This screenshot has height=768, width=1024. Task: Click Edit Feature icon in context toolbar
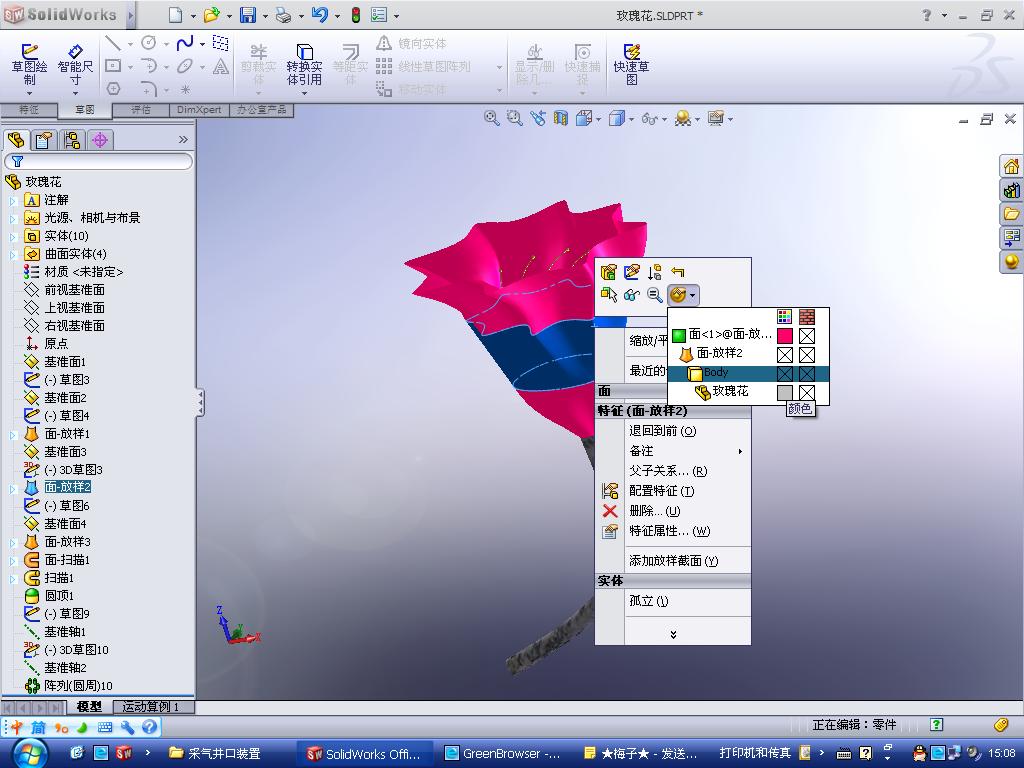coord(609,272)
